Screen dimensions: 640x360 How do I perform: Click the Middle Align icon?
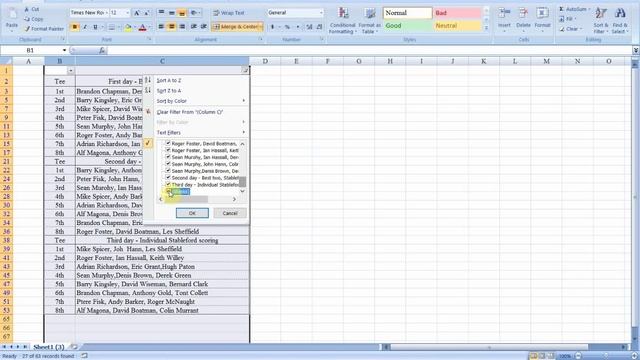pos(171,13)
